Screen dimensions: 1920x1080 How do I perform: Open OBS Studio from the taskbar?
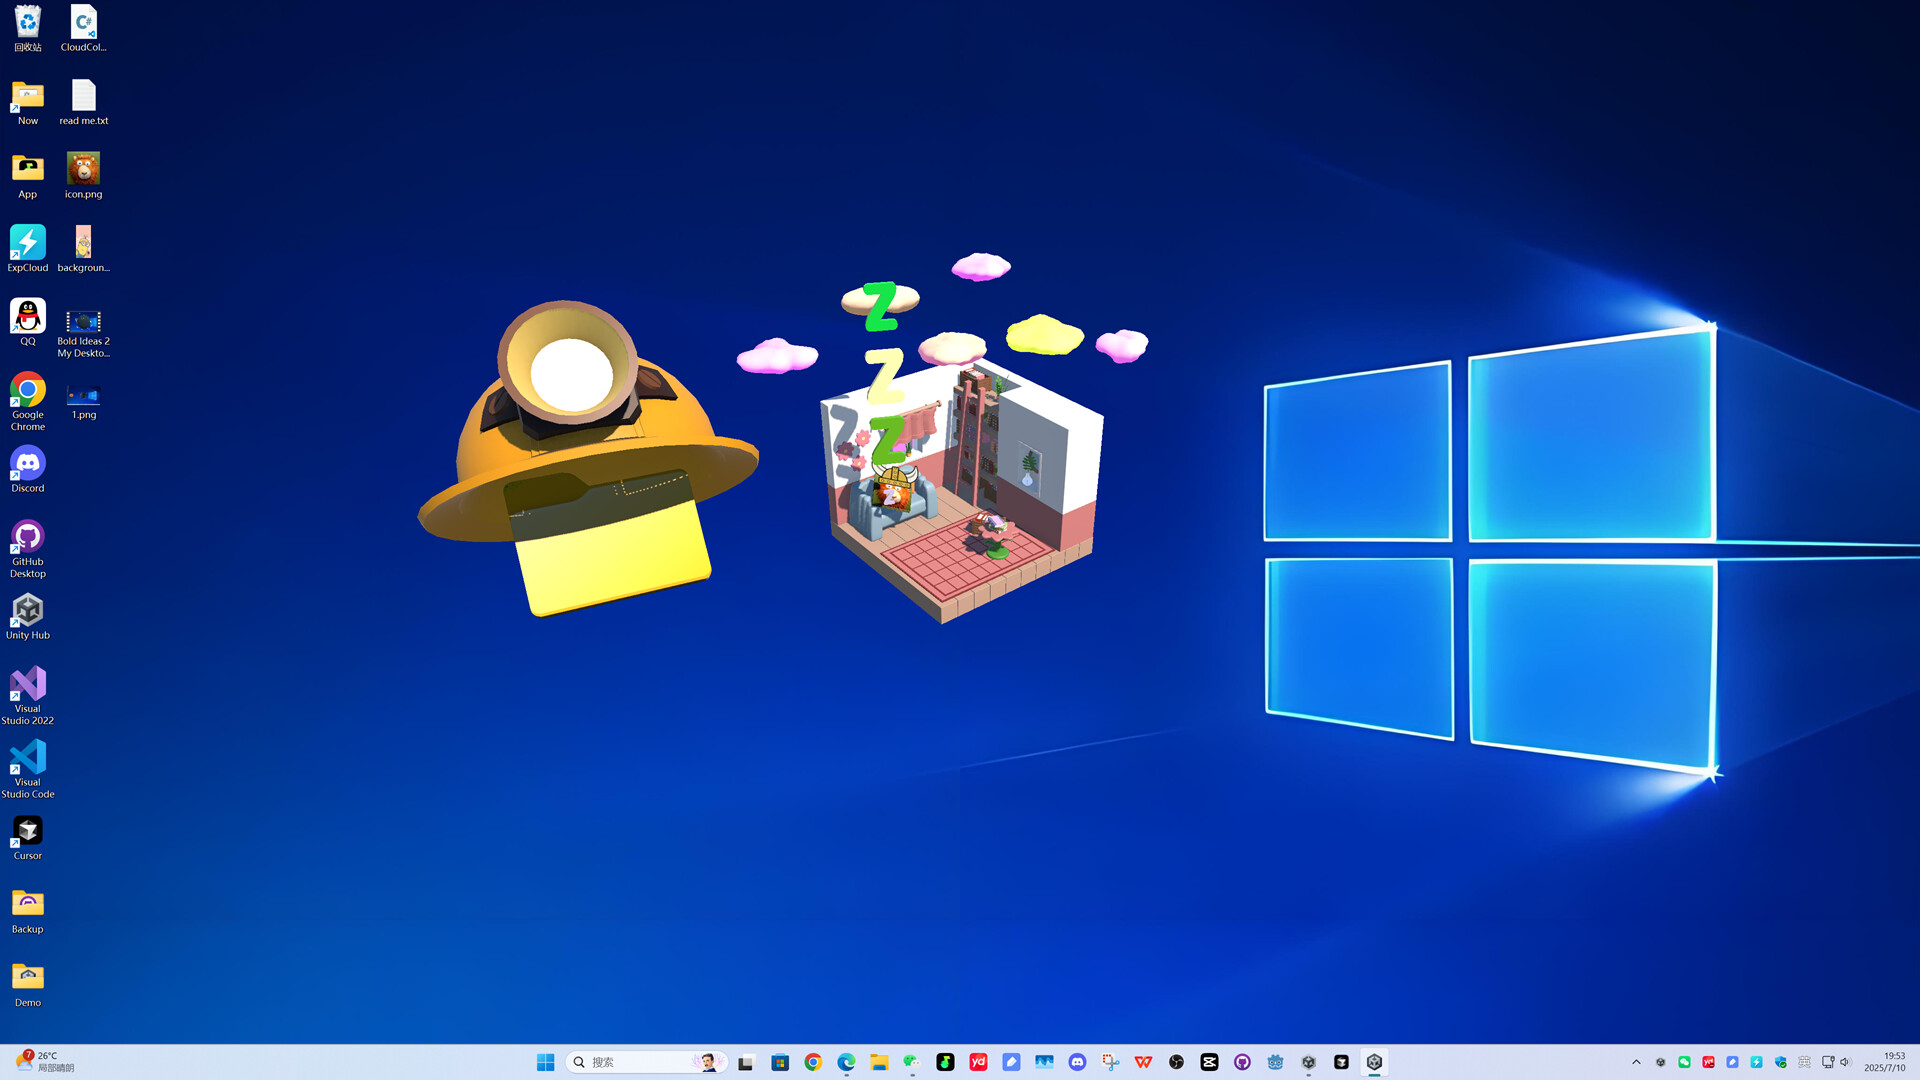coord(1176,1062)
